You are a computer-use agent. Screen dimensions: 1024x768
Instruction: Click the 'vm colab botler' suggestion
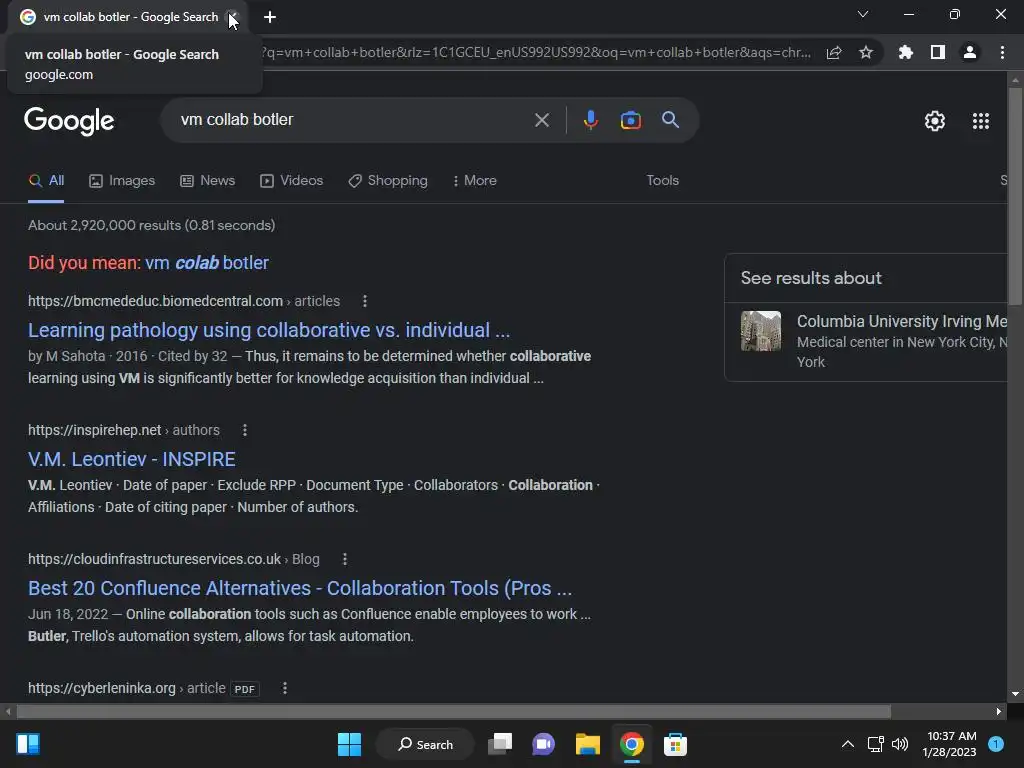[206, 263]
